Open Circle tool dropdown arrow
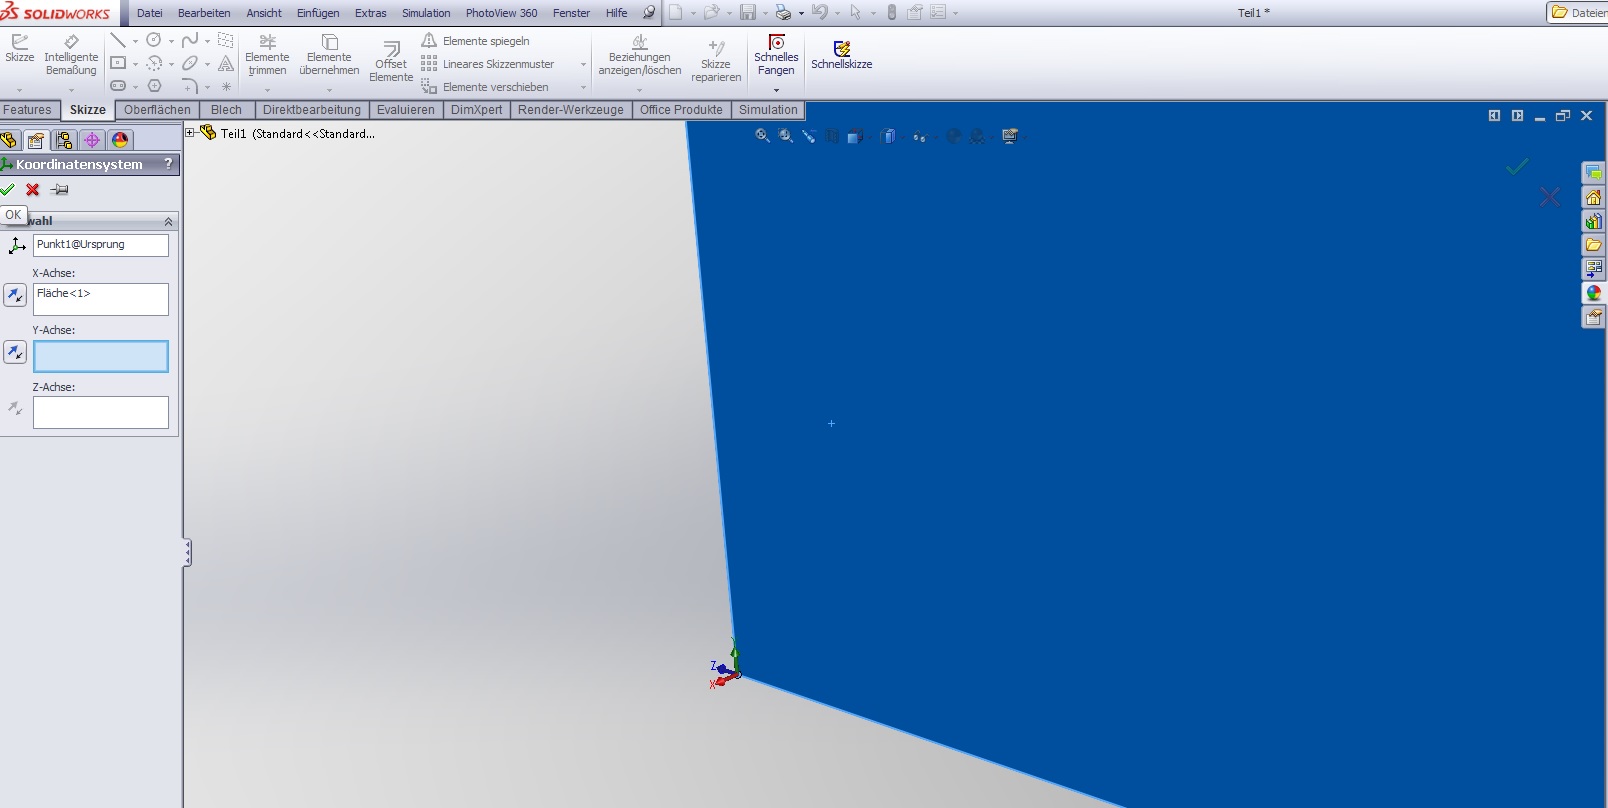1608x808 pixels. pyautogui.click(x=171, y=41)
